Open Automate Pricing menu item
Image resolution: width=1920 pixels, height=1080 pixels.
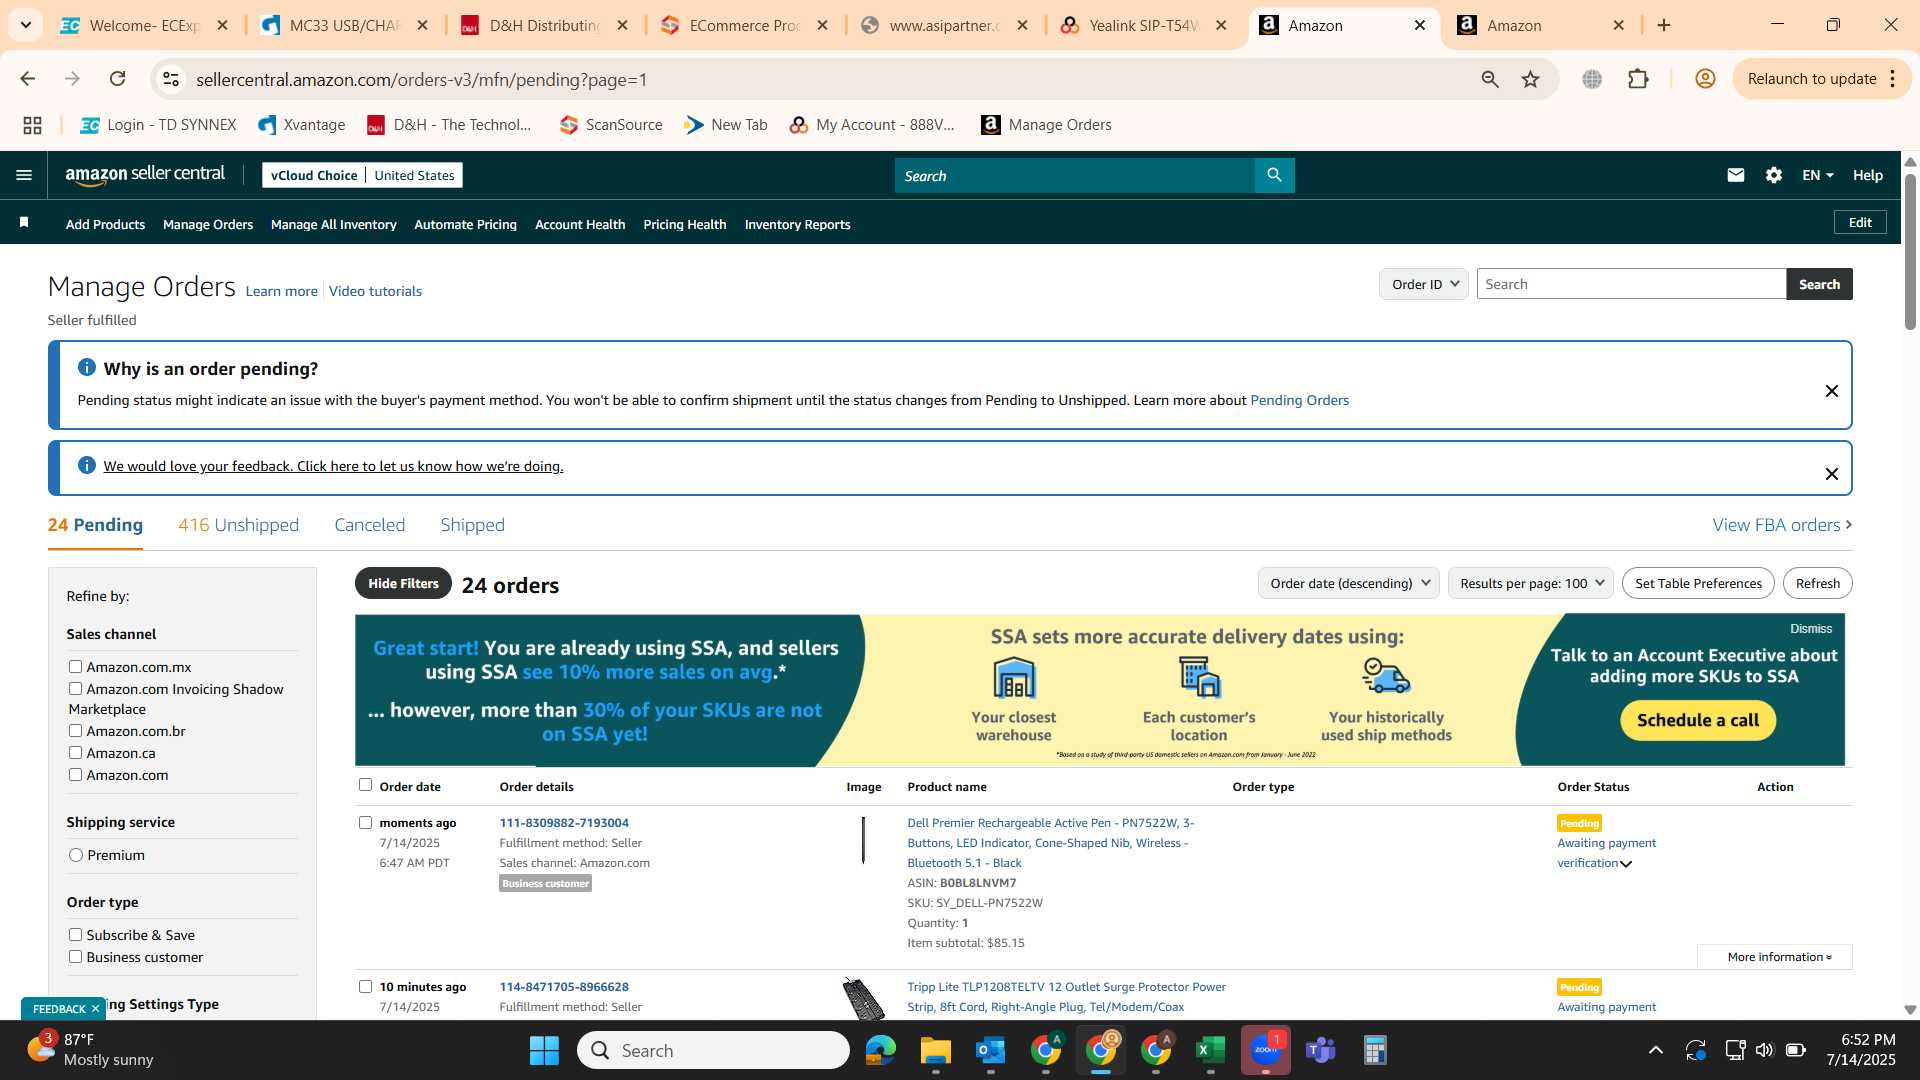[465, 224]
